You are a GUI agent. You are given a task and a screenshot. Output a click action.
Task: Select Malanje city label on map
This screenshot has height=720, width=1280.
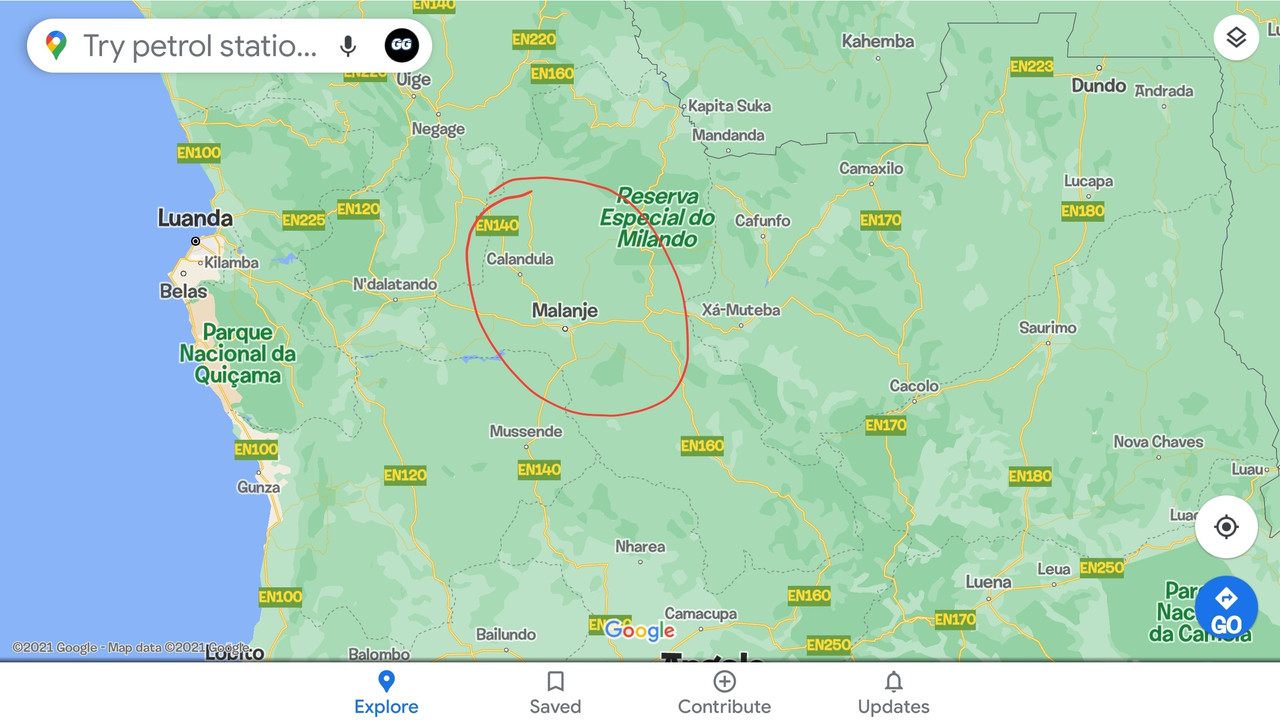[x=565, y=311]
